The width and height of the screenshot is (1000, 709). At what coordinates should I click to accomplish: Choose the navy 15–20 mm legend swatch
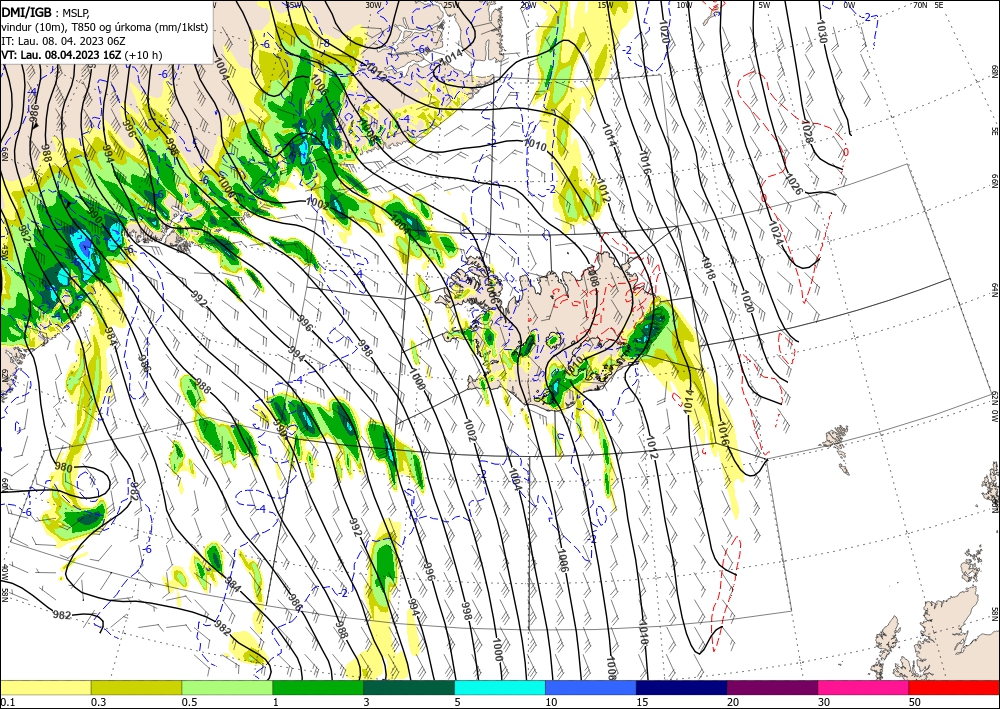pyautogui.click(x=682, y=687)
